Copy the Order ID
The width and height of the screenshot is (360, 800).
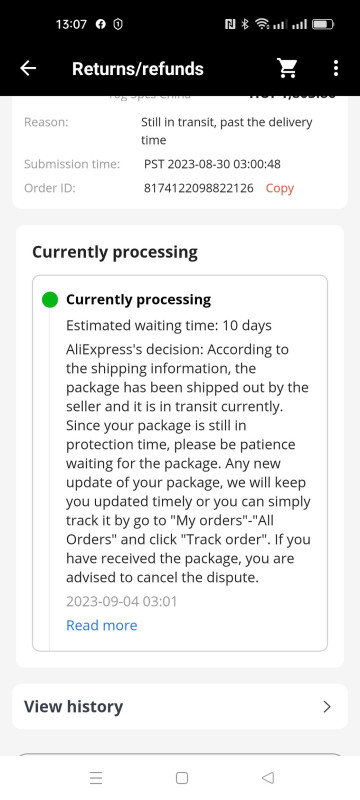280,188
